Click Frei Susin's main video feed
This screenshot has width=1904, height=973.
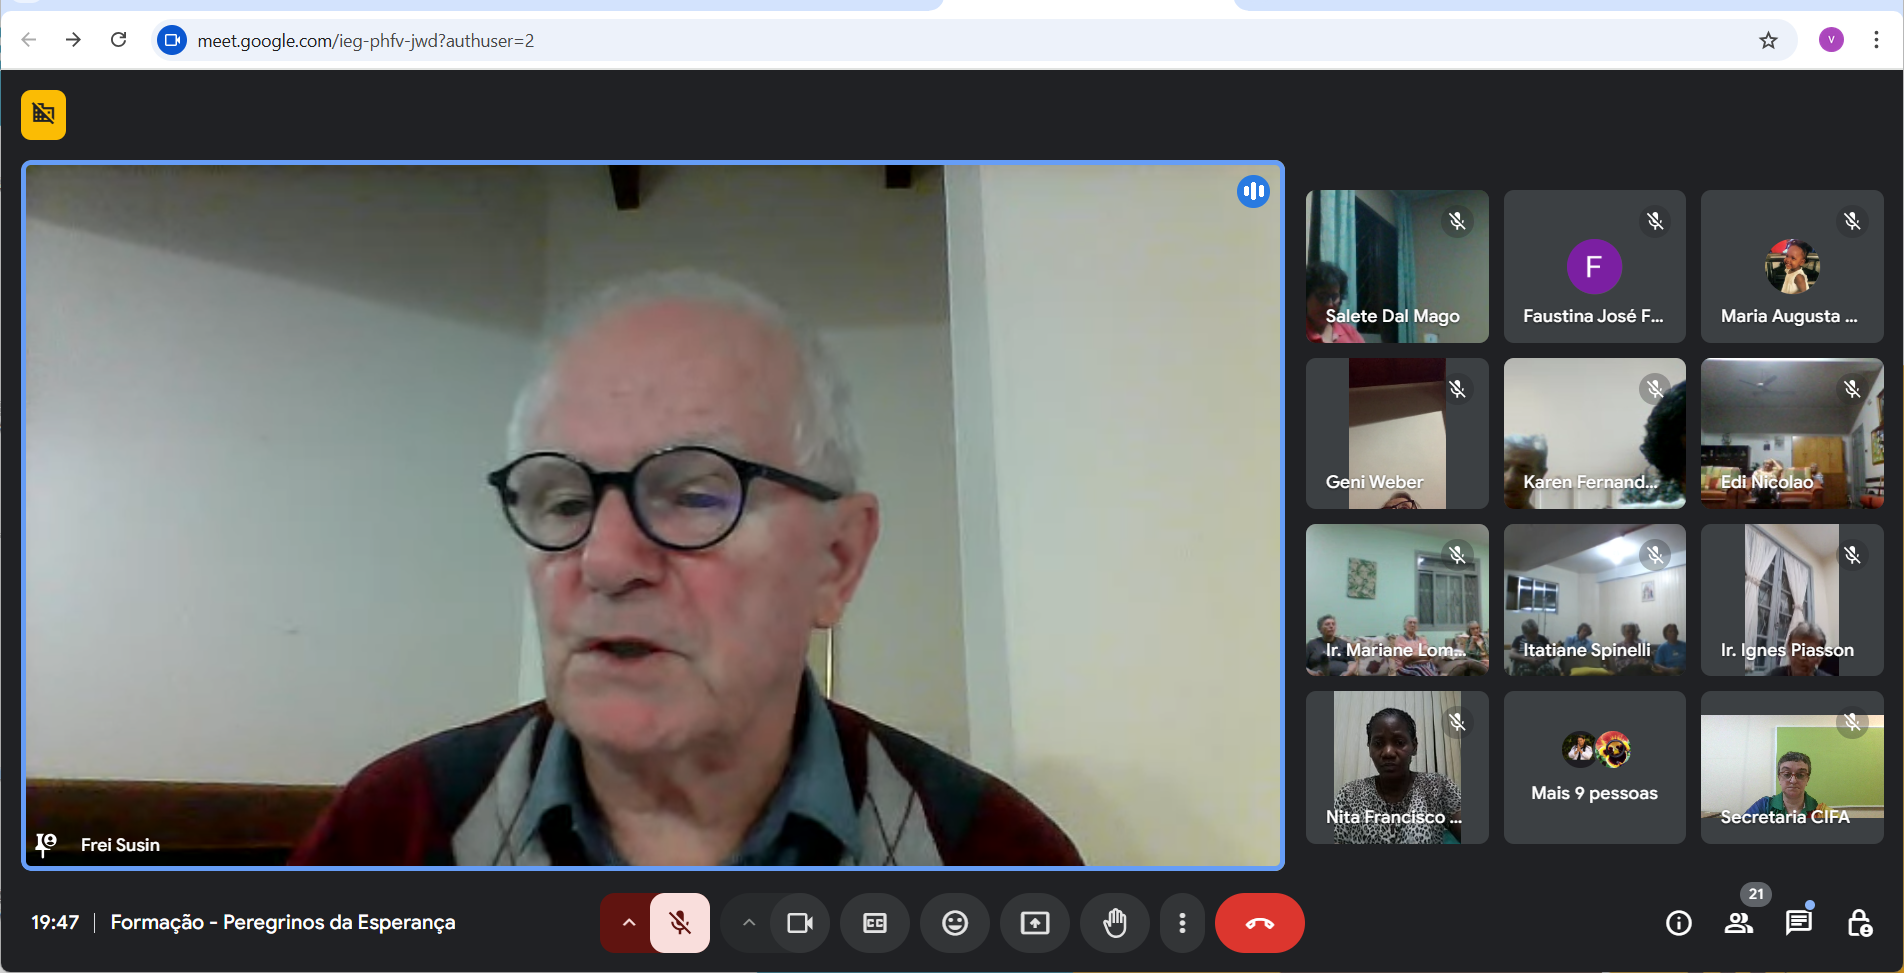point(653,515)
